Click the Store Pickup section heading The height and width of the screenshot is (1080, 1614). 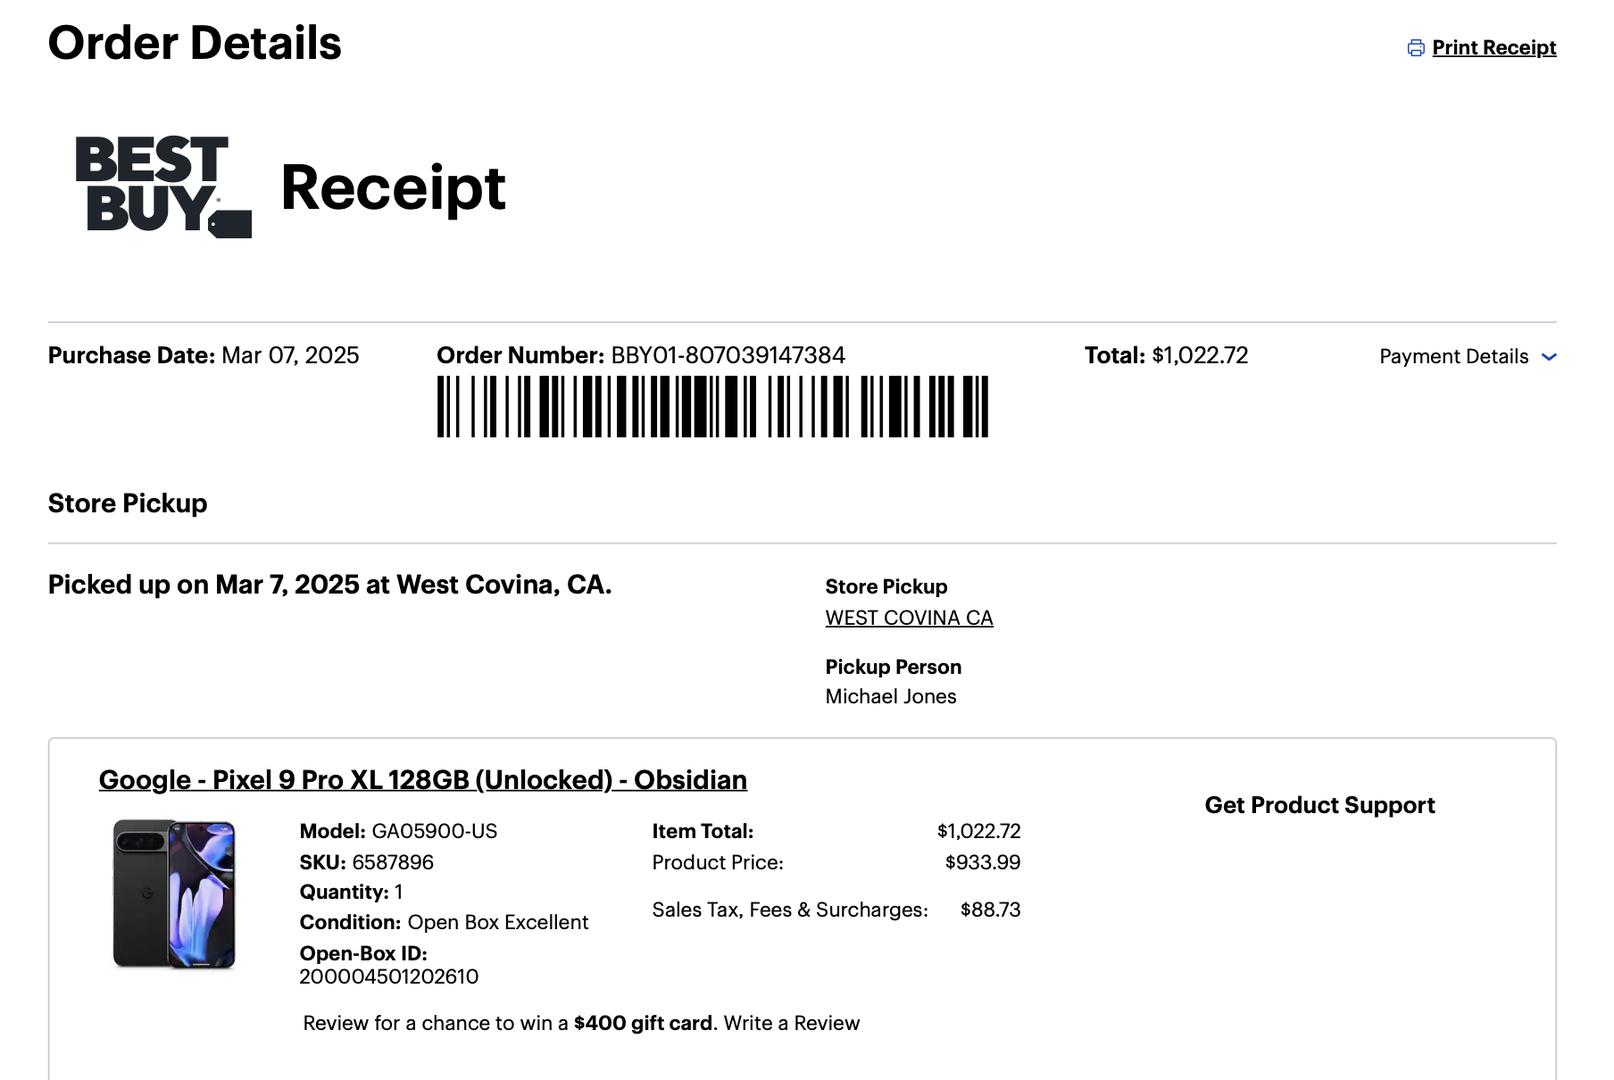click(x=128, y=503)
